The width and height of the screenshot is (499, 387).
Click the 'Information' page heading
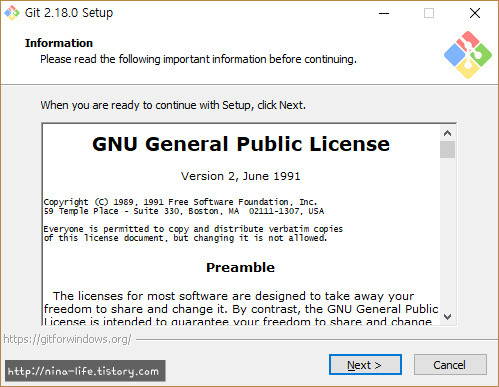pos(59,43)
